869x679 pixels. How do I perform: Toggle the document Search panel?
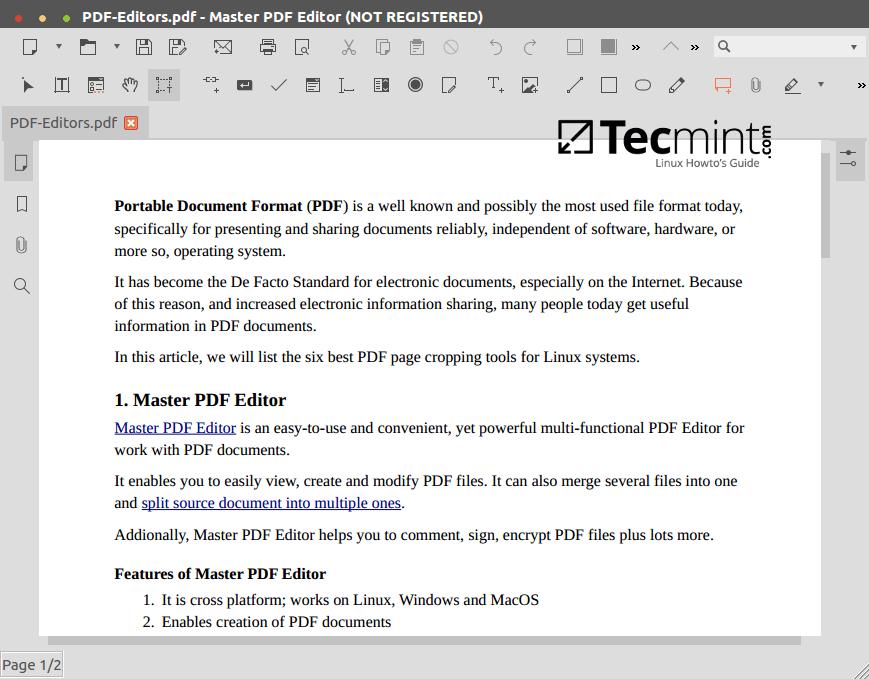pos(20,286)
